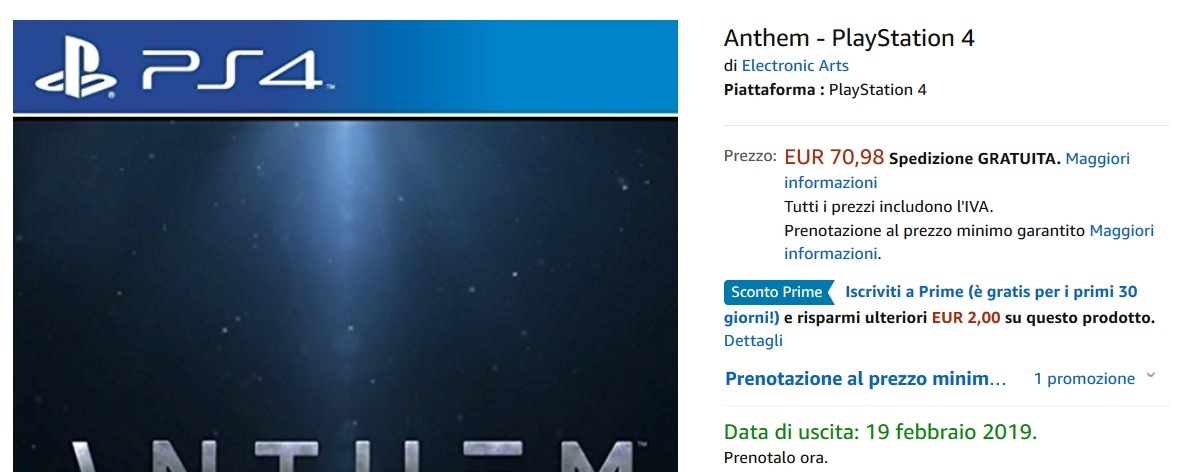Click the large Anthem lettering on the cover
This screenshot has width=1178, height=472.
pyautogui.click(x=345, y=450)
